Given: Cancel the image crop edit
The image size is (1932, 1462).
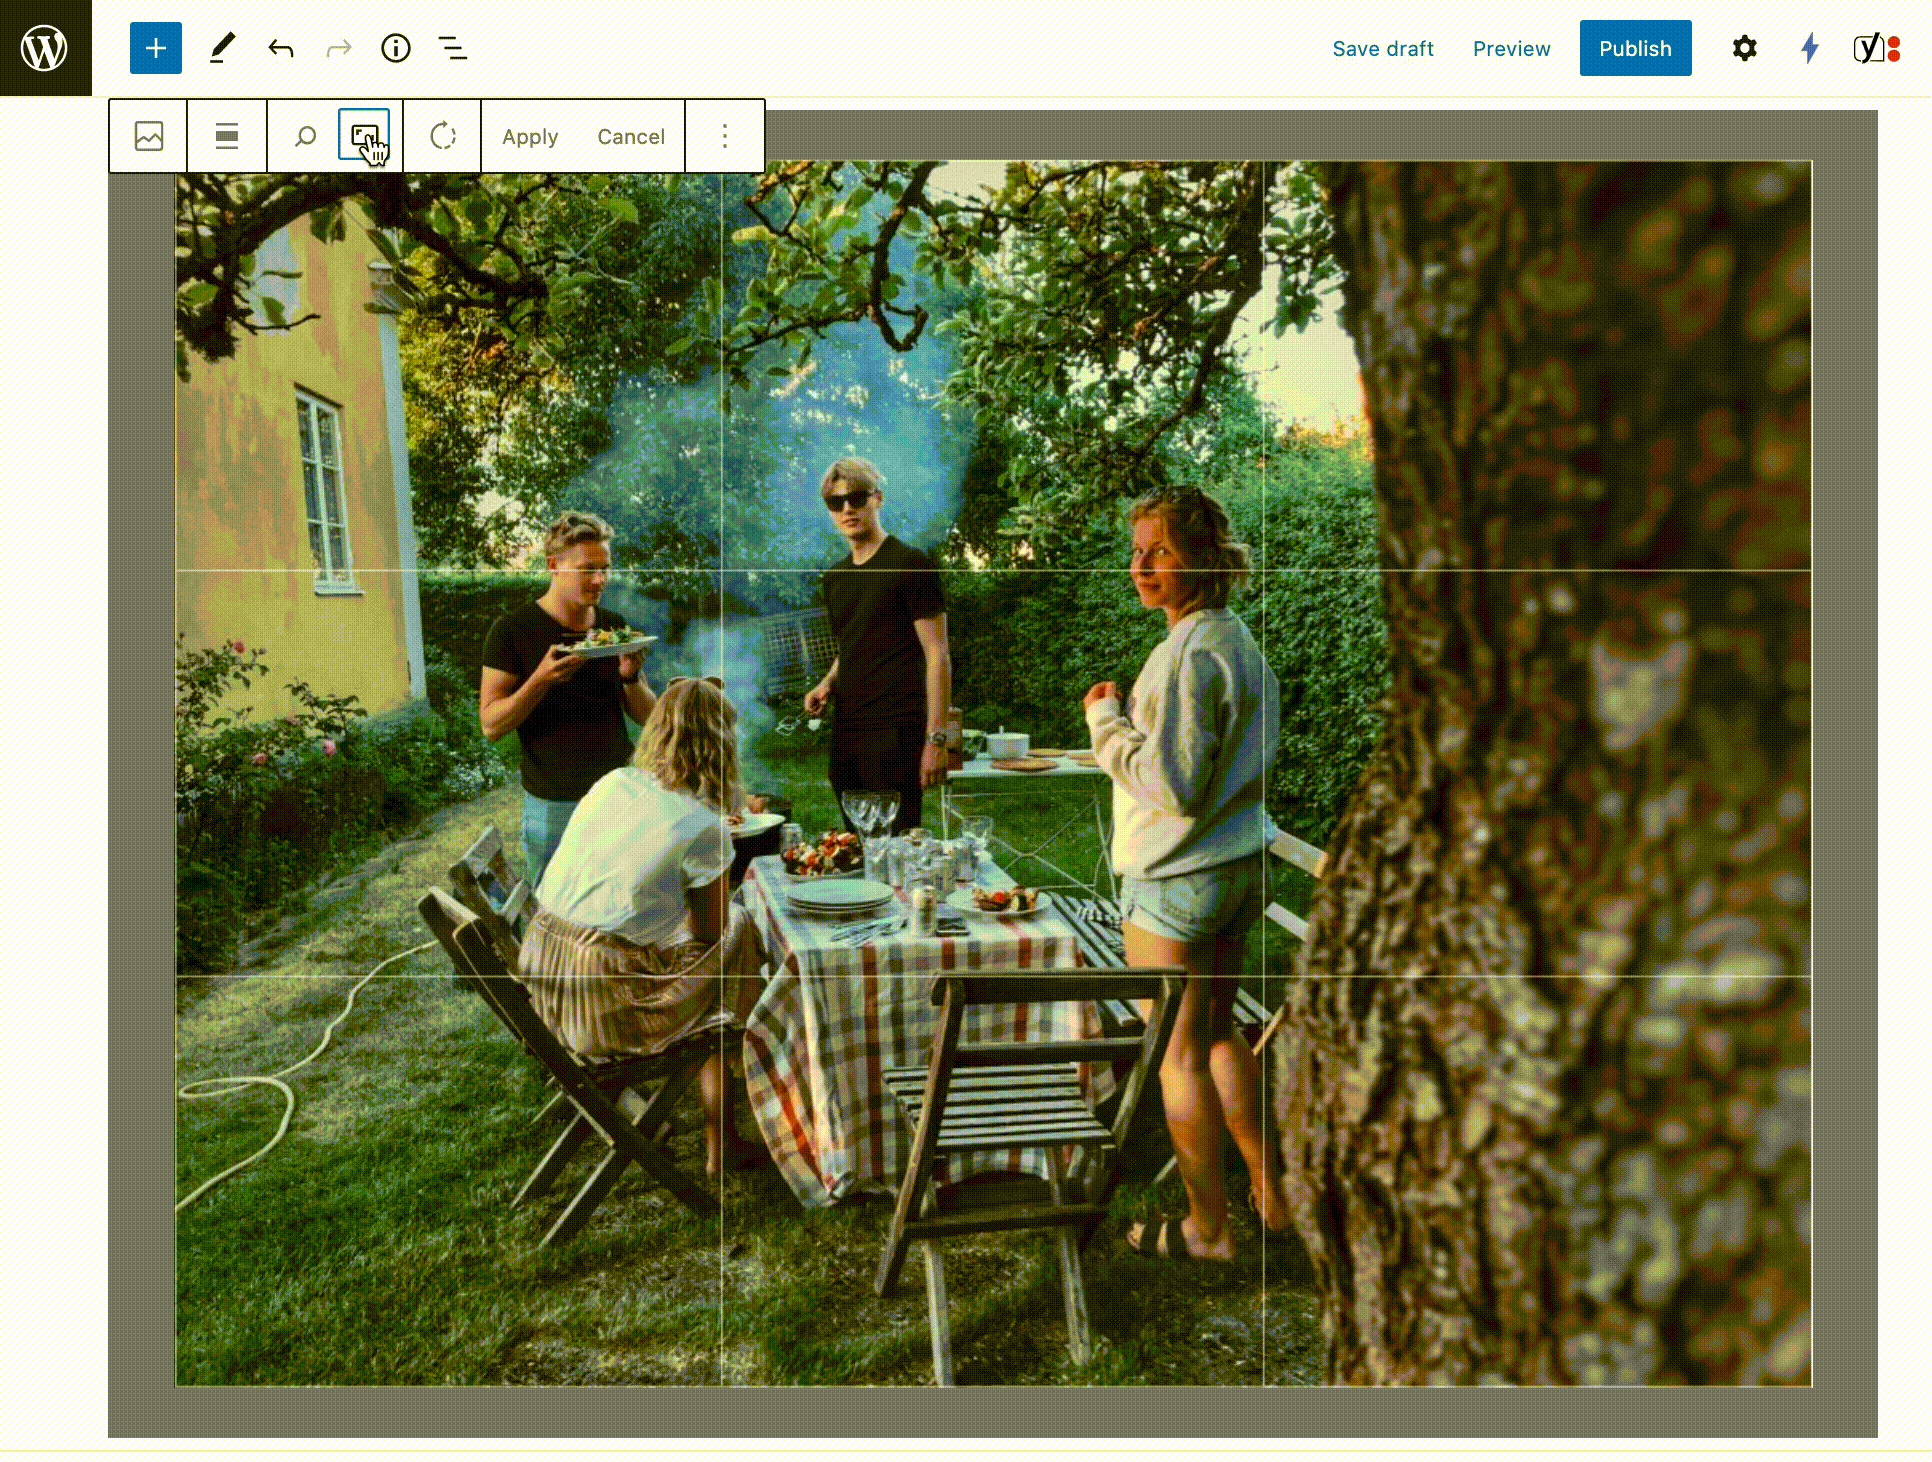Looking at the screenshot, I should coord(631,137).
